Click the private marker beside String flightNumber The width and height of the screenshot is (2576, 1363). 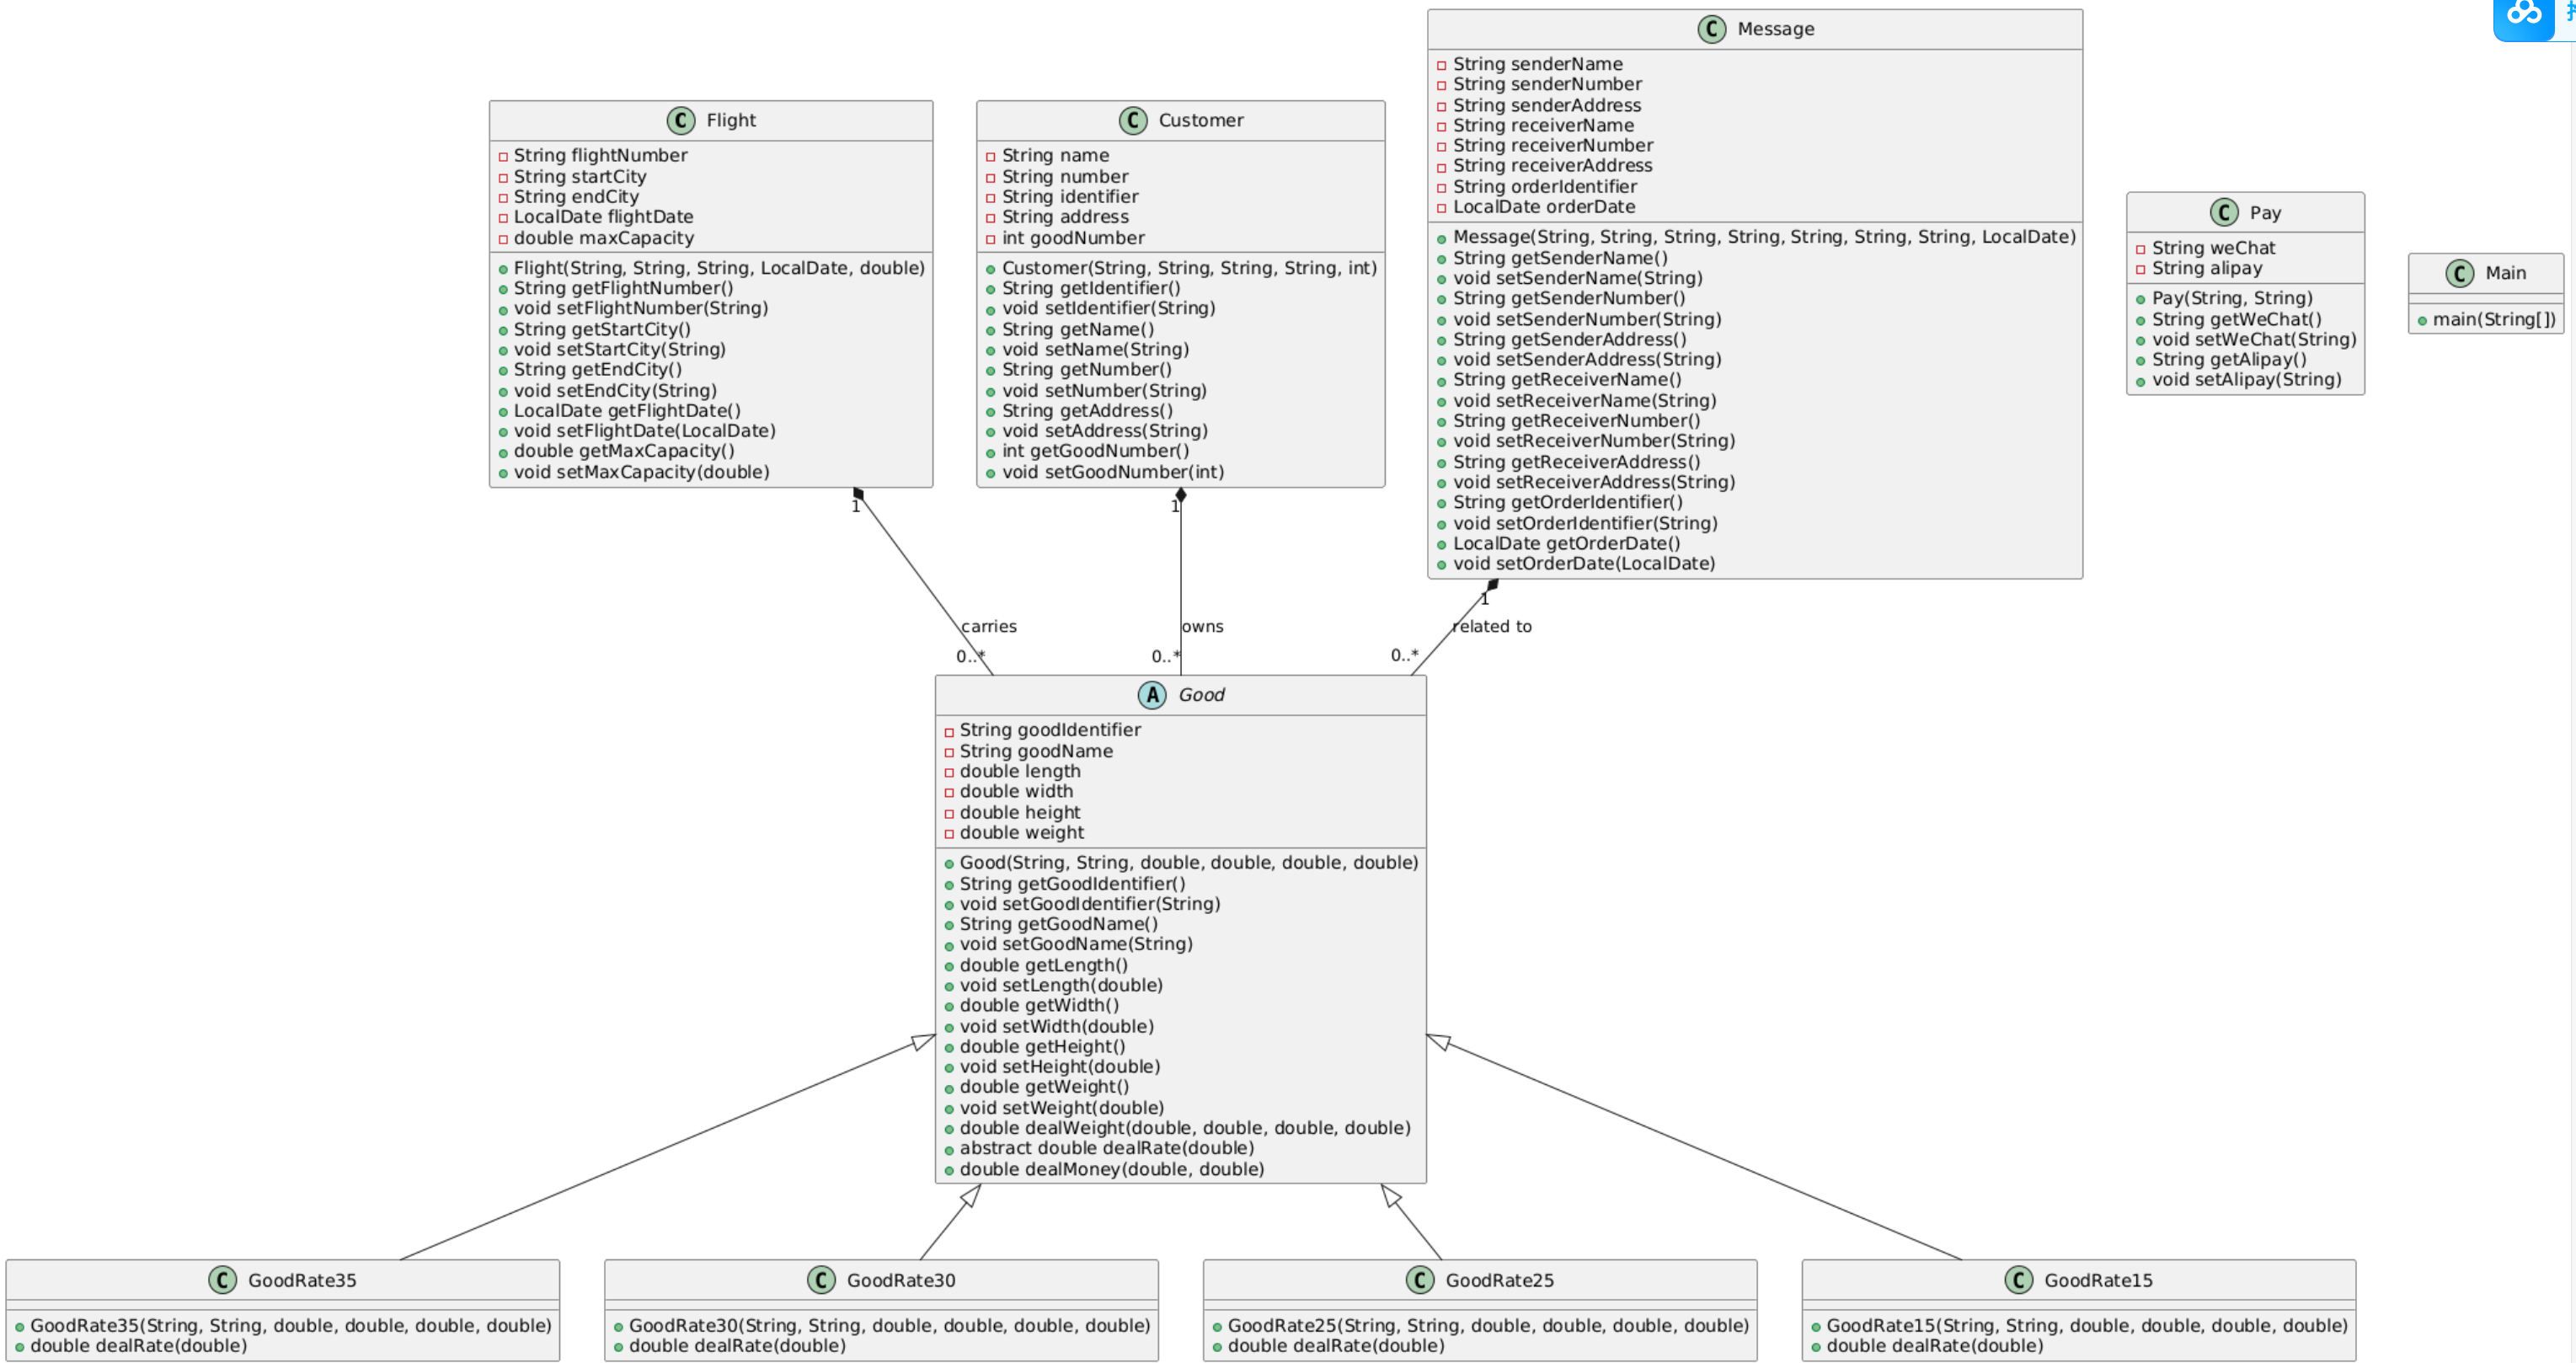(503, 157)
